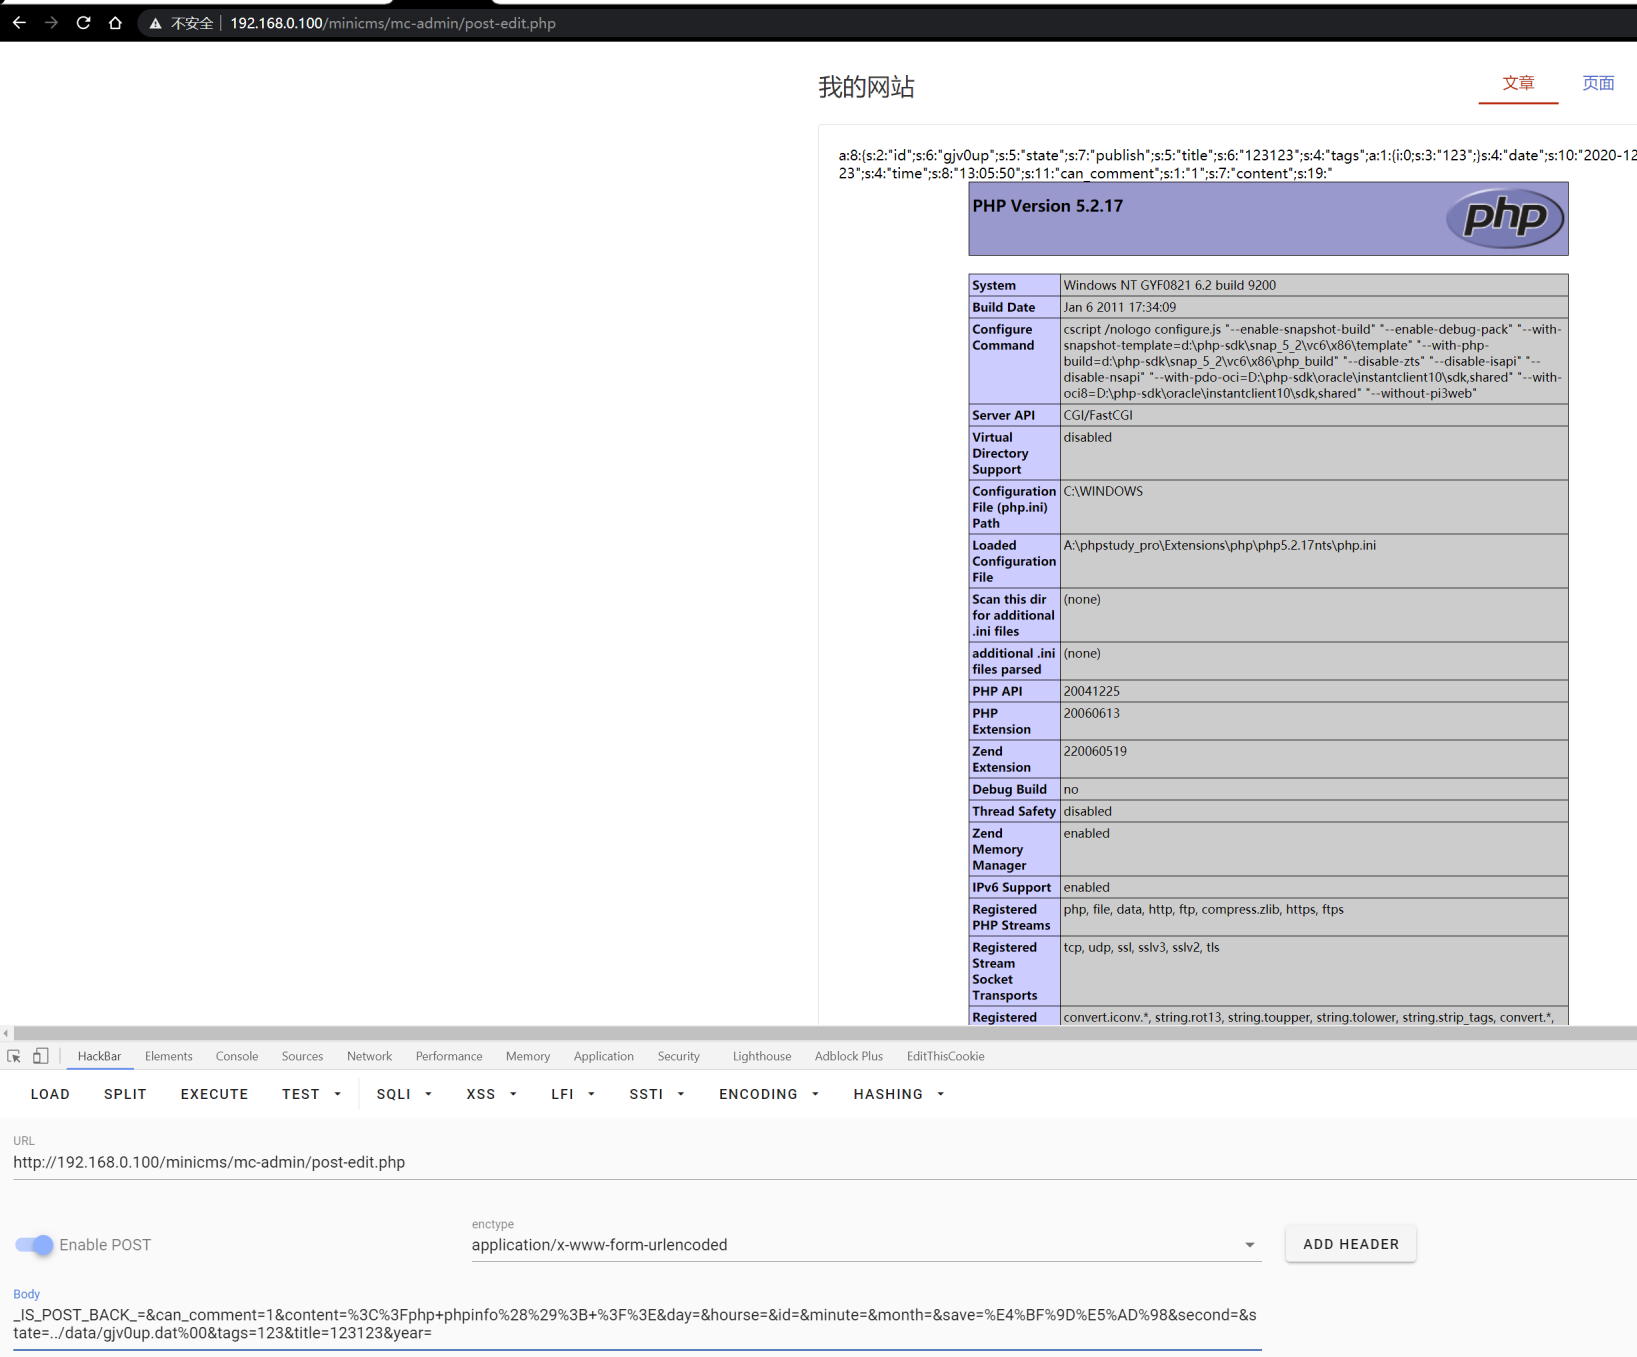This screenshot has height=1357, width=1637.
Task: Select the 页面 tab on the webpage
Action: point(1597,83)
